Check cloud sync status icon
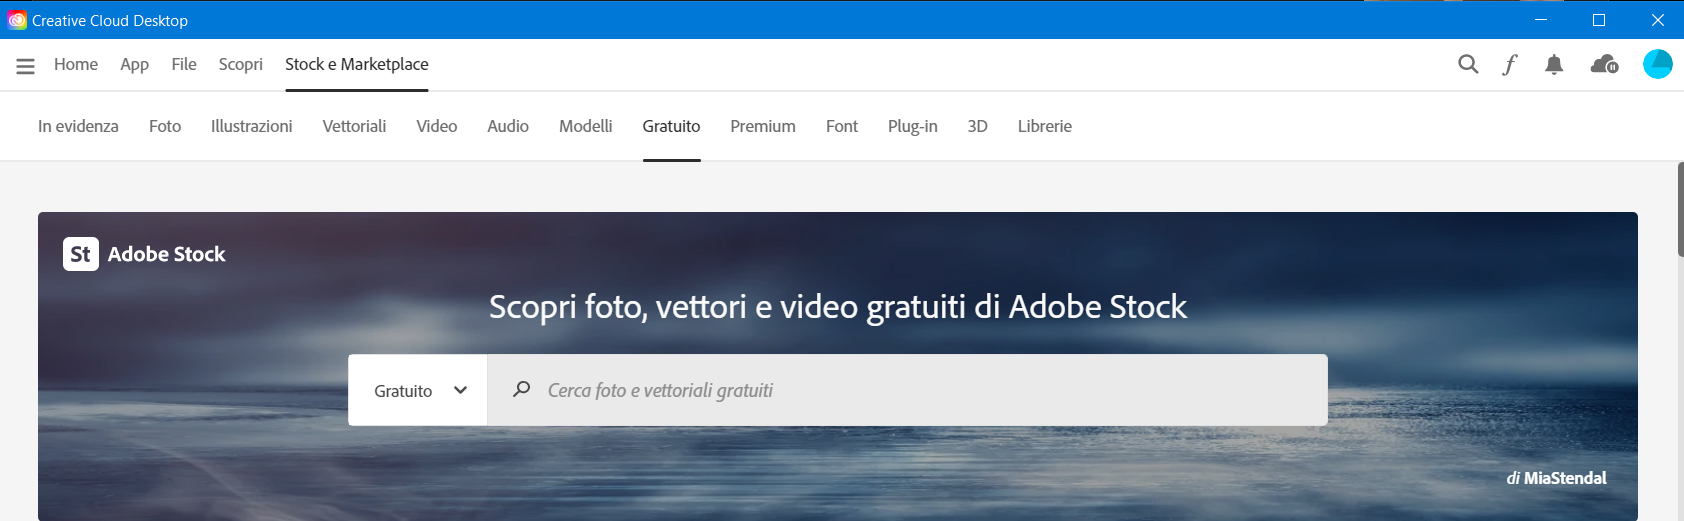 [1605, 64]
